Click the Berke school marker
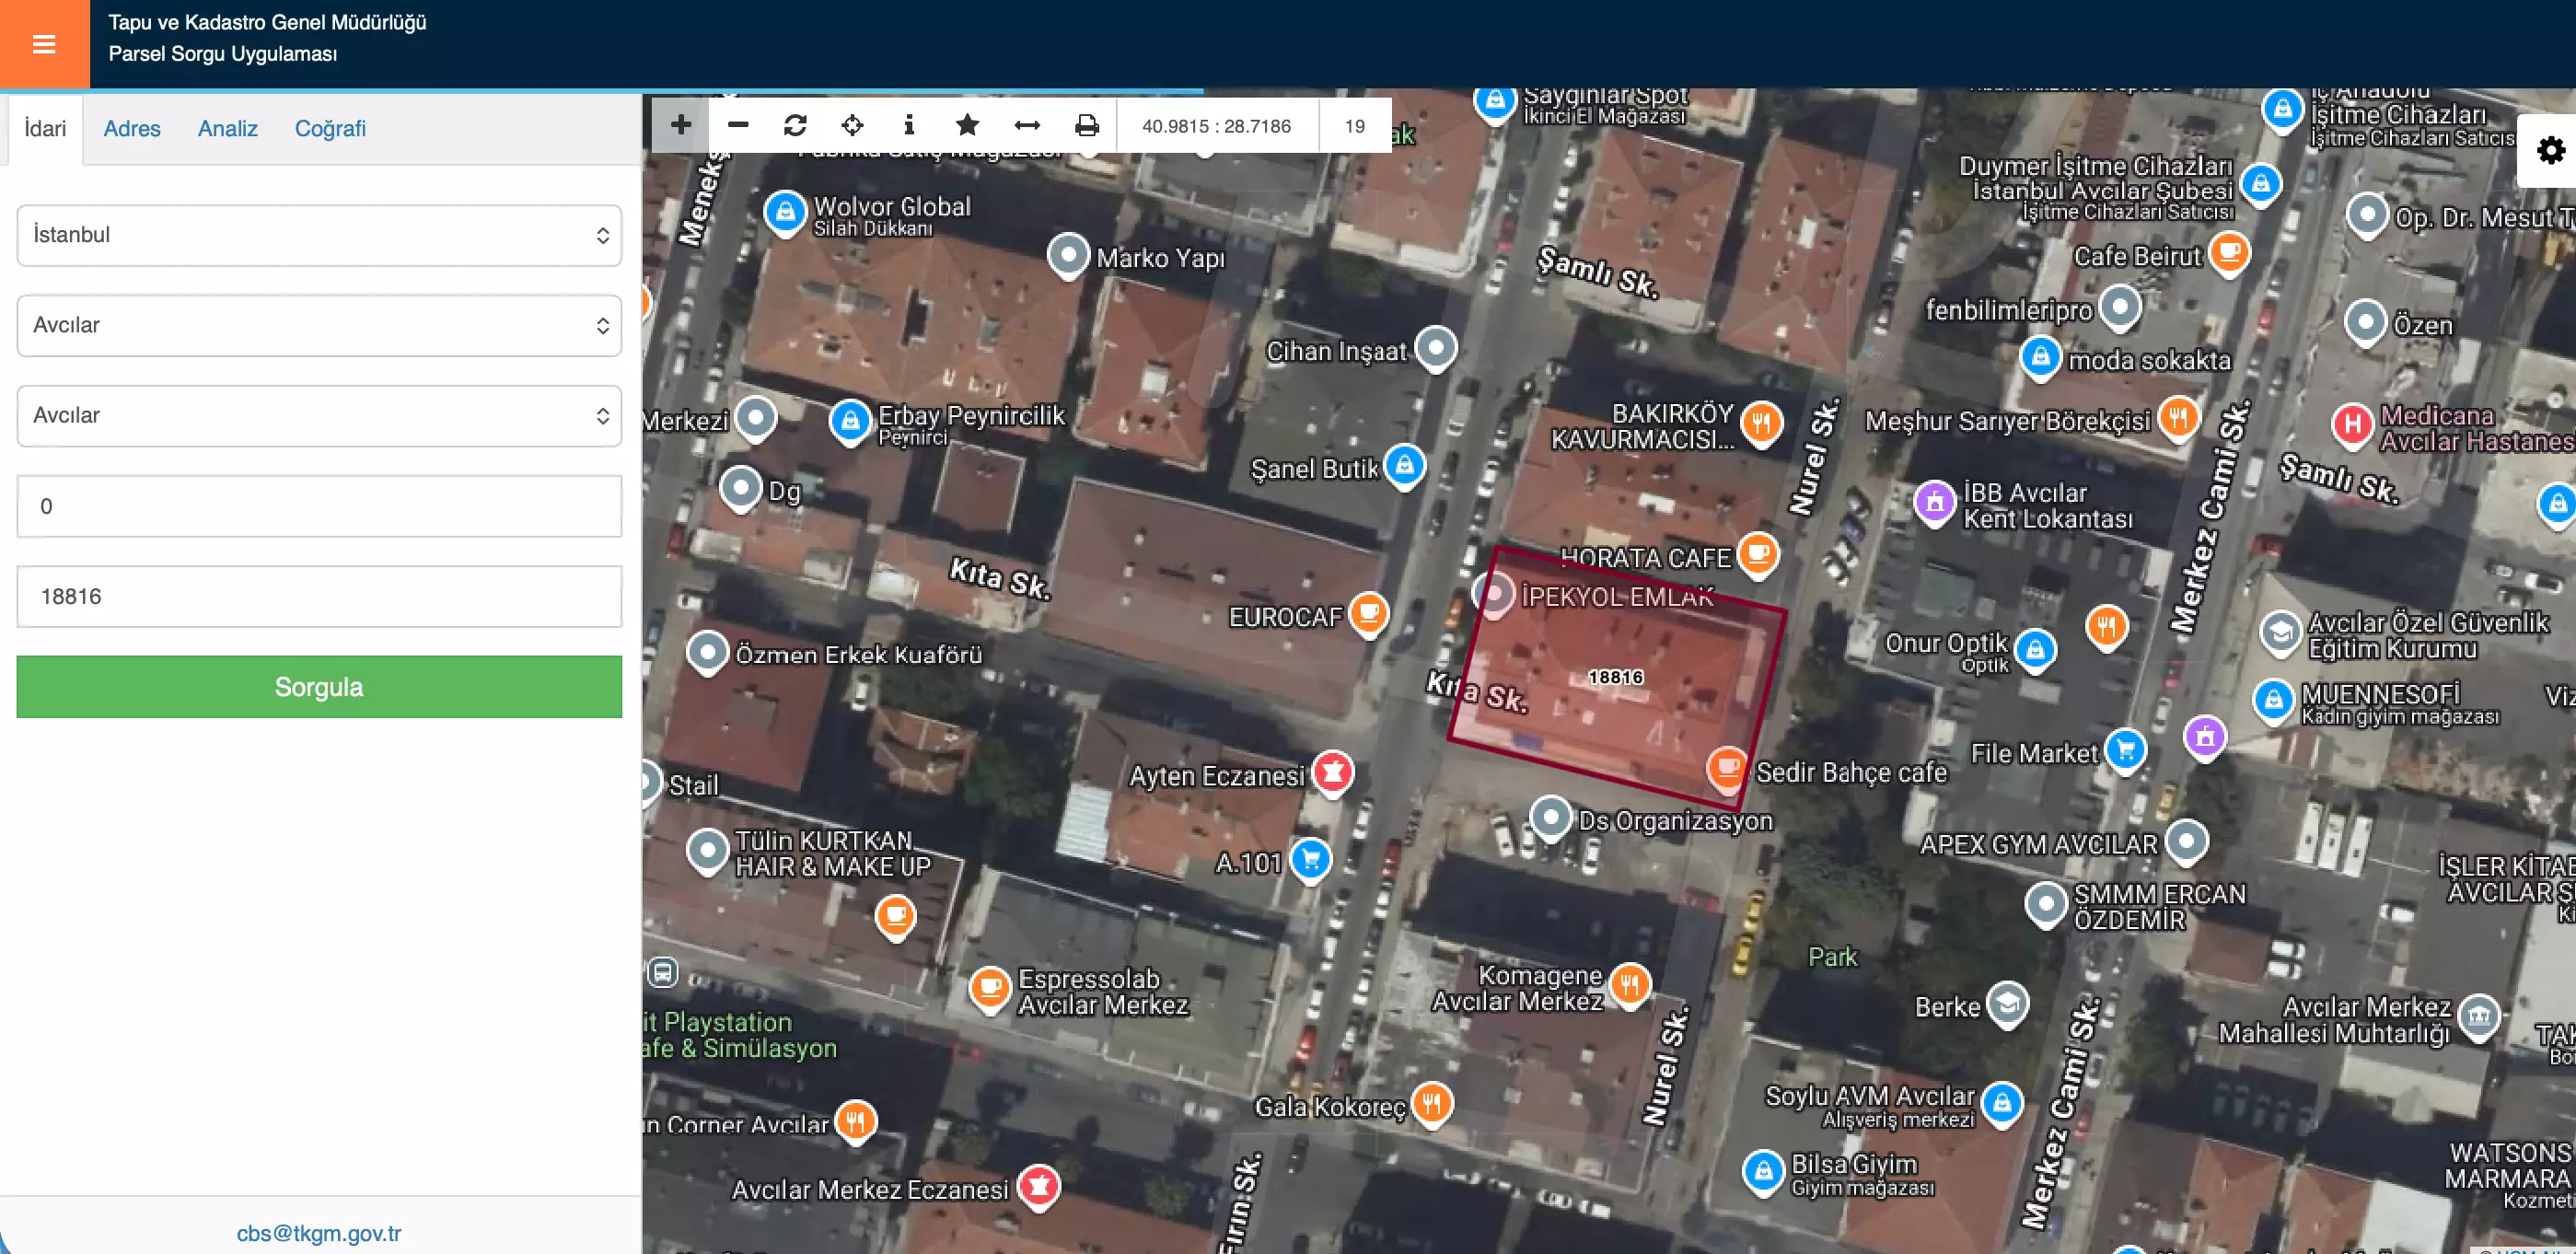This screenshot has width=2576, height=1254. click(x=2007, y=1005)
